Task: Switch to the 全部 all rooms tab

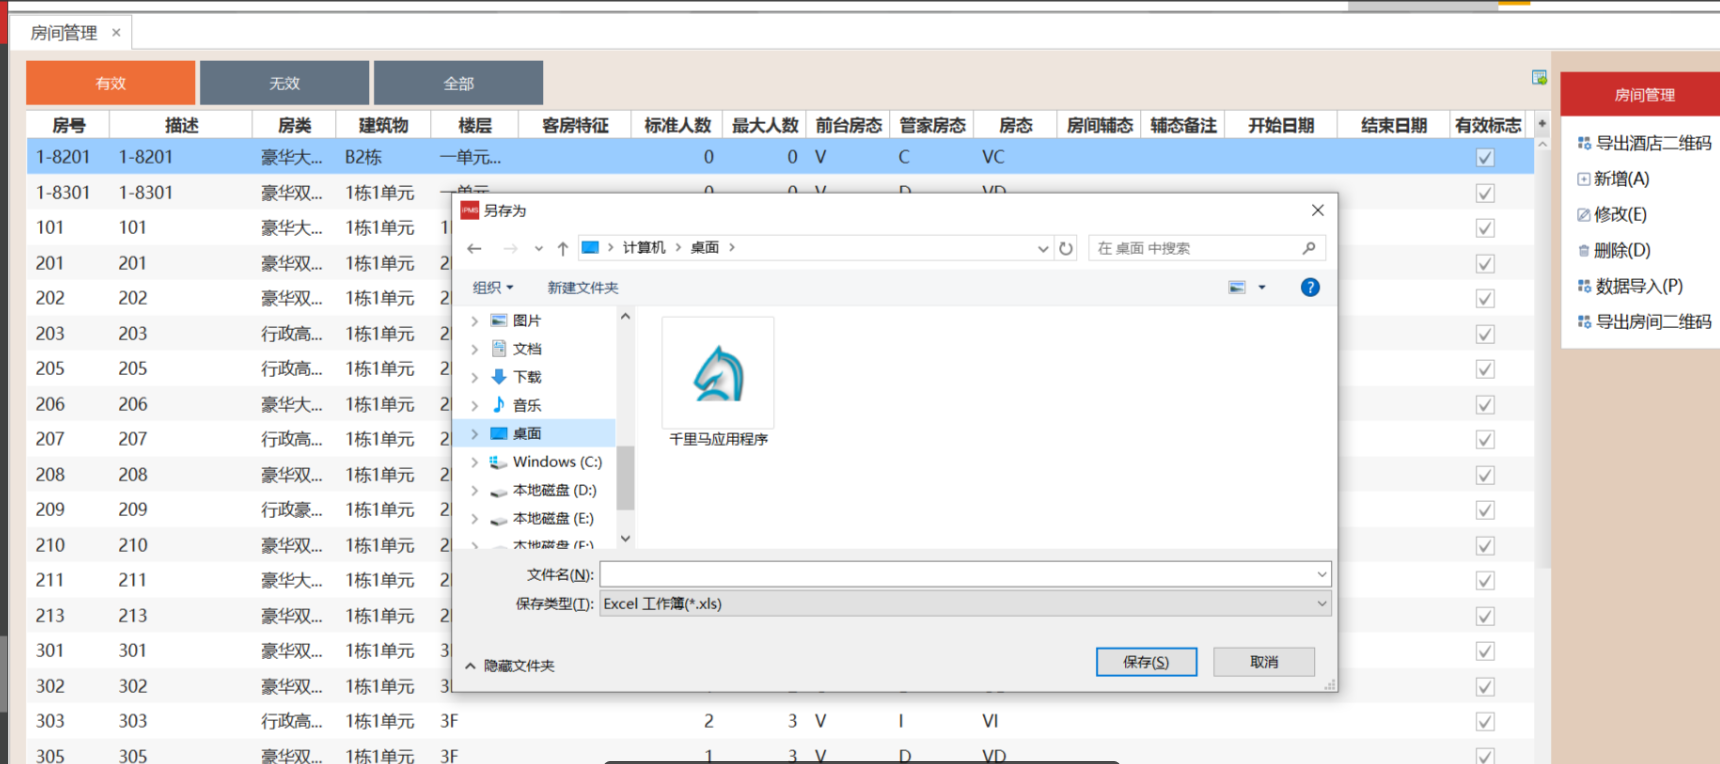Action: [x=458, y=83]
